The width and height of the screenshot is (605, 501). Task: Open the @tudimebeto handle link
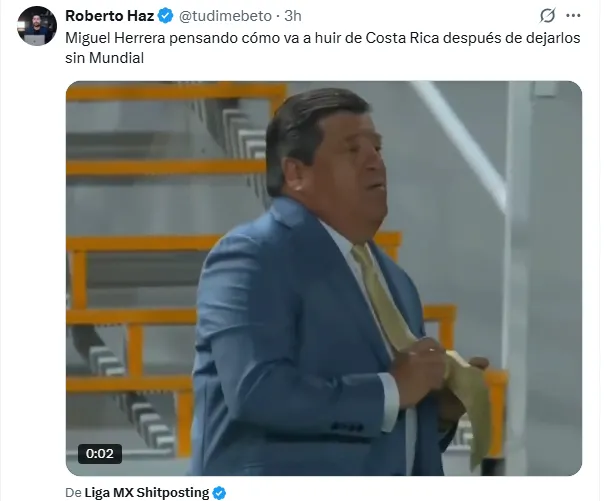click(225, 16)
